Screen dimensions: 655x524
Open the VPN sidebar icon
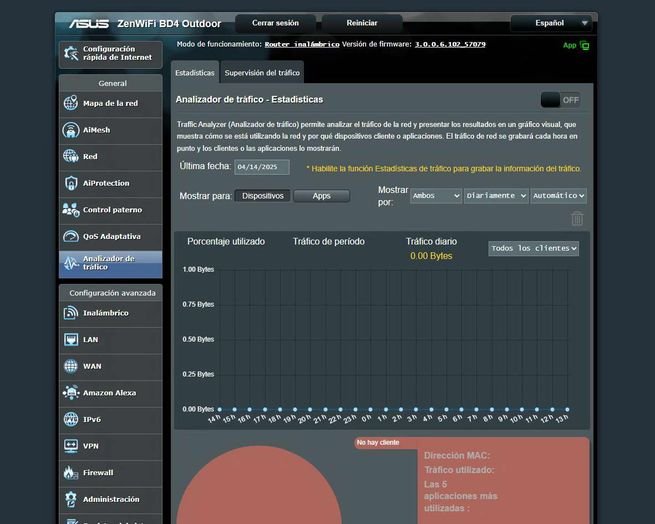(x=71, y=446)
